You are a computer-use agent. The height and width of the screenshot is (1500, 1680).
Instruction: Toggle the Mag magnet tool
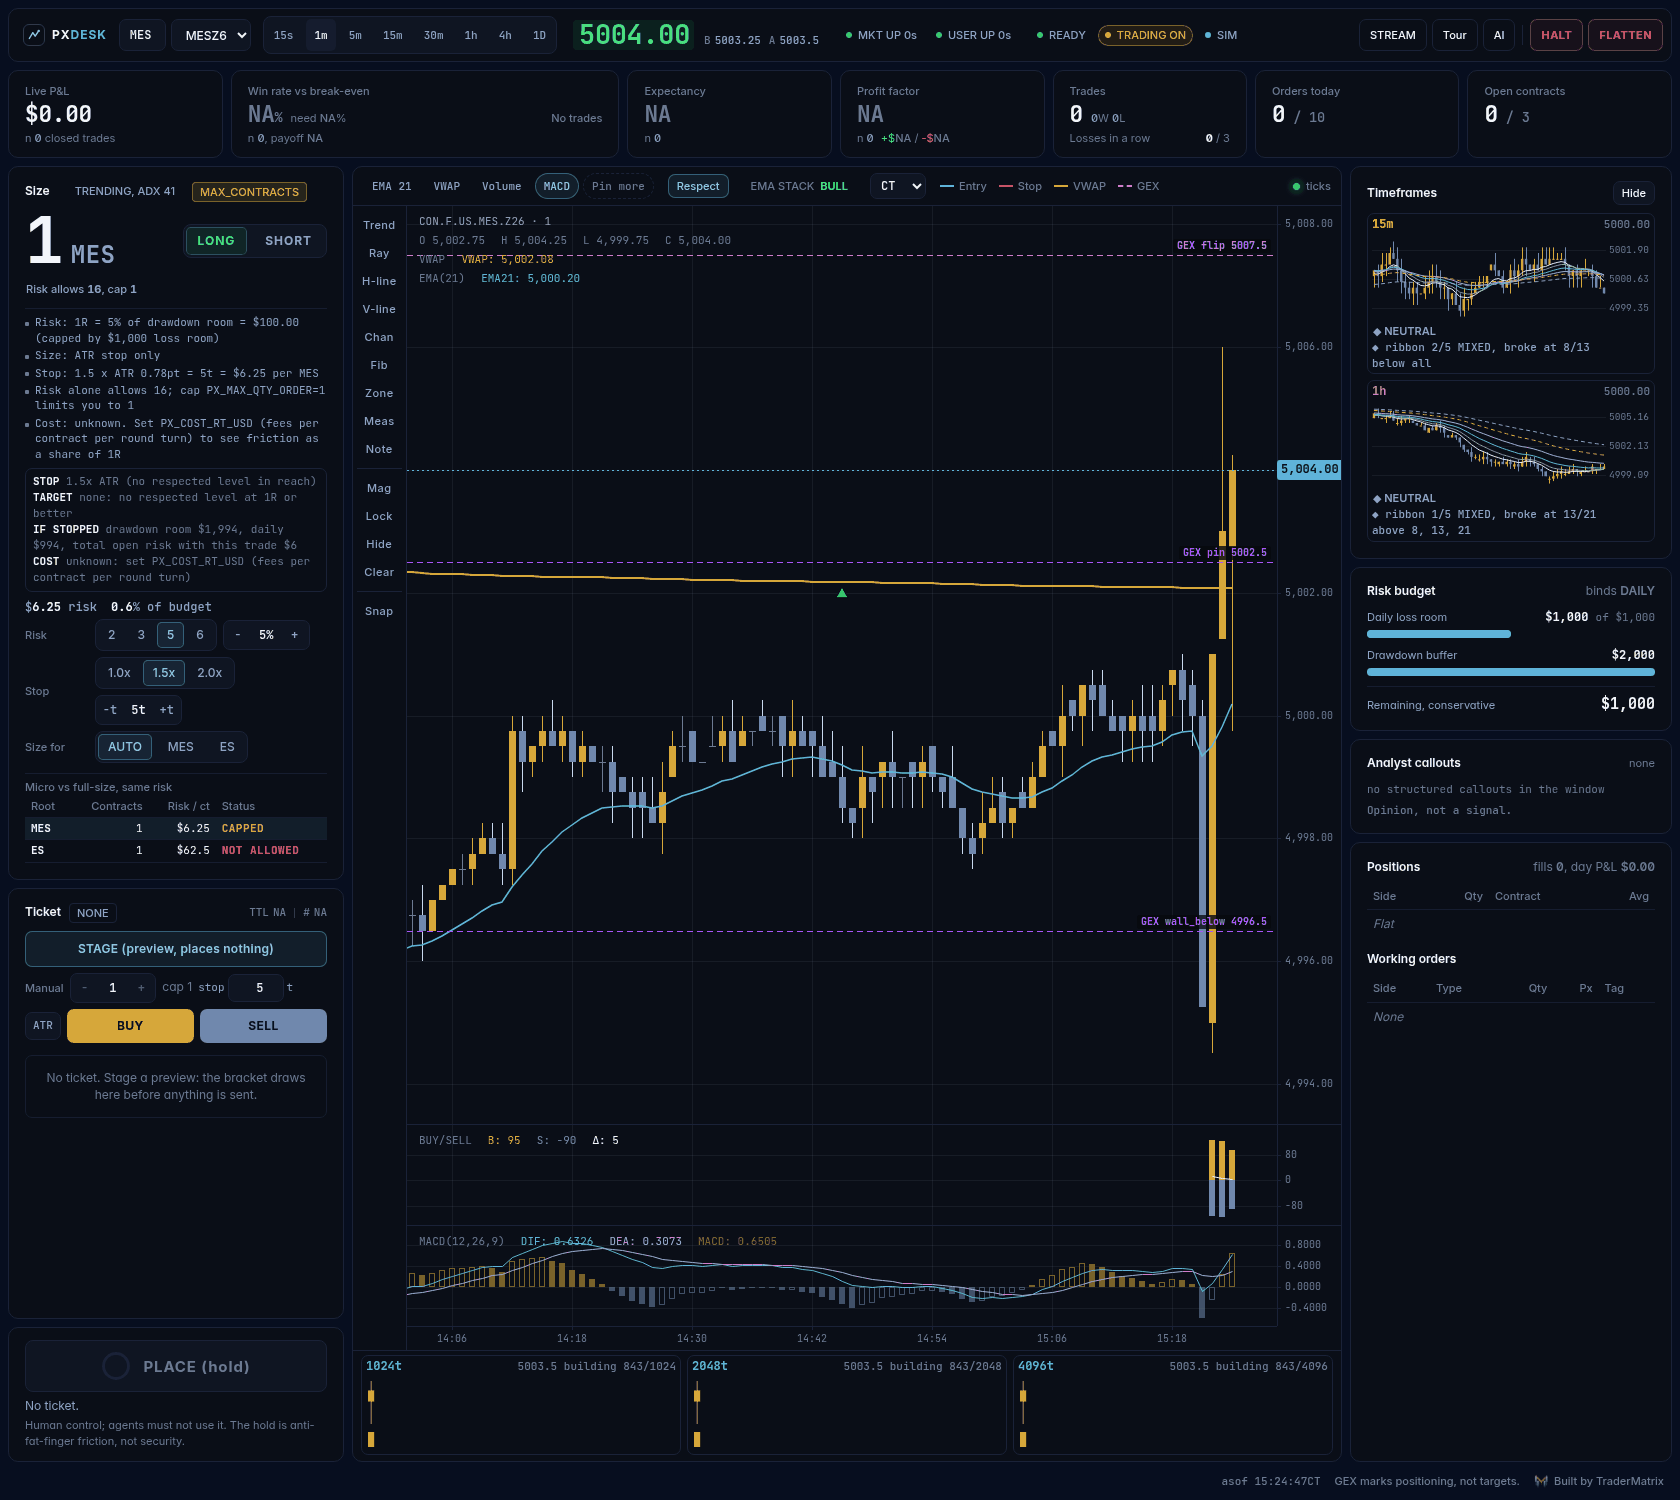point(379,488)
